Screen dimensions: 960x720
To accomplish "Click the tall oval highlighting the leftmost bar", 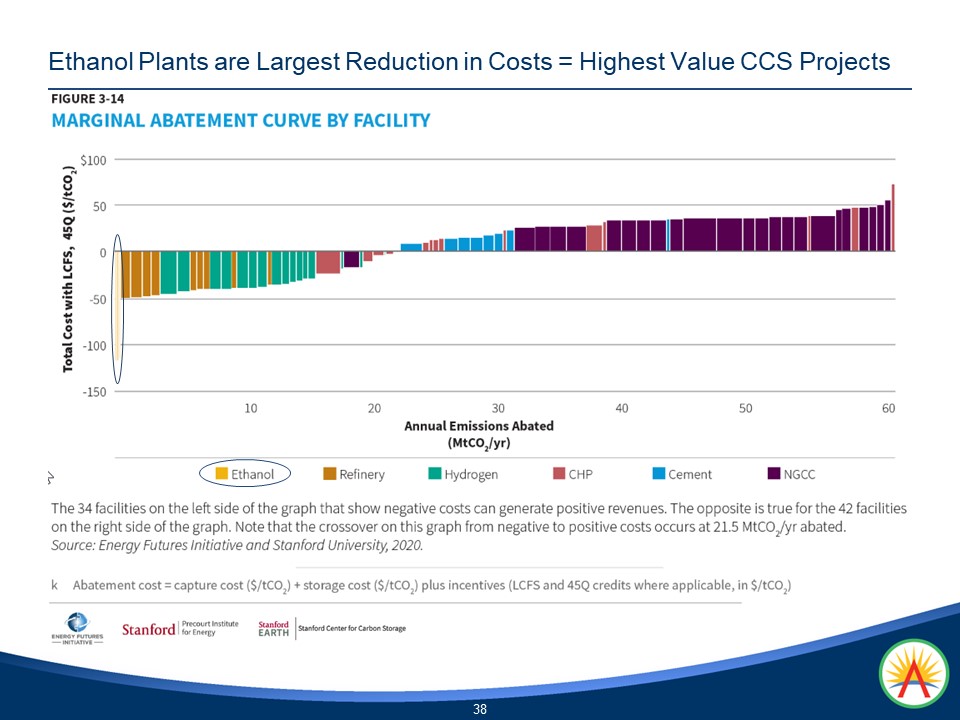I will pos(117,308).
